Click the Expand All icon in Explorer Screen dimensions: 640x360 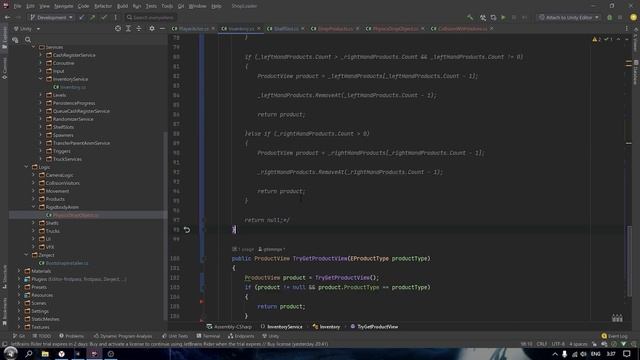click(x=128, y=29)
